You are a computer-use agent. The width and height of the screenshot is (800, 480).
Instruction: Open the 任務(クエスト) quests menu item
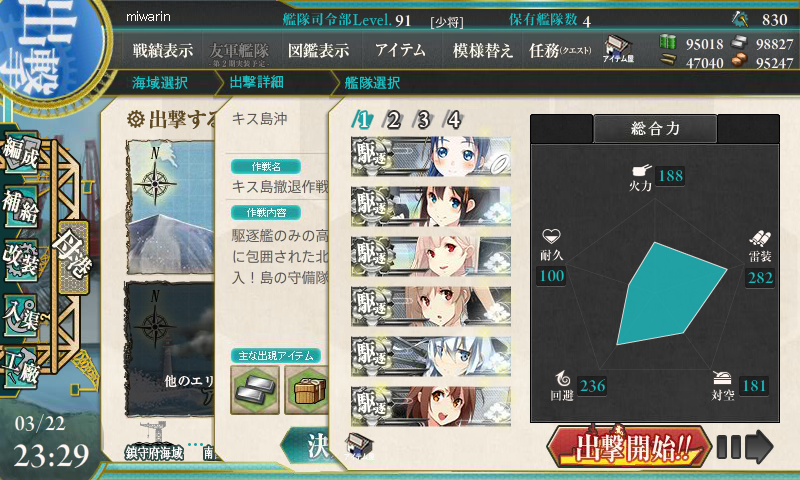pos(560,50)
